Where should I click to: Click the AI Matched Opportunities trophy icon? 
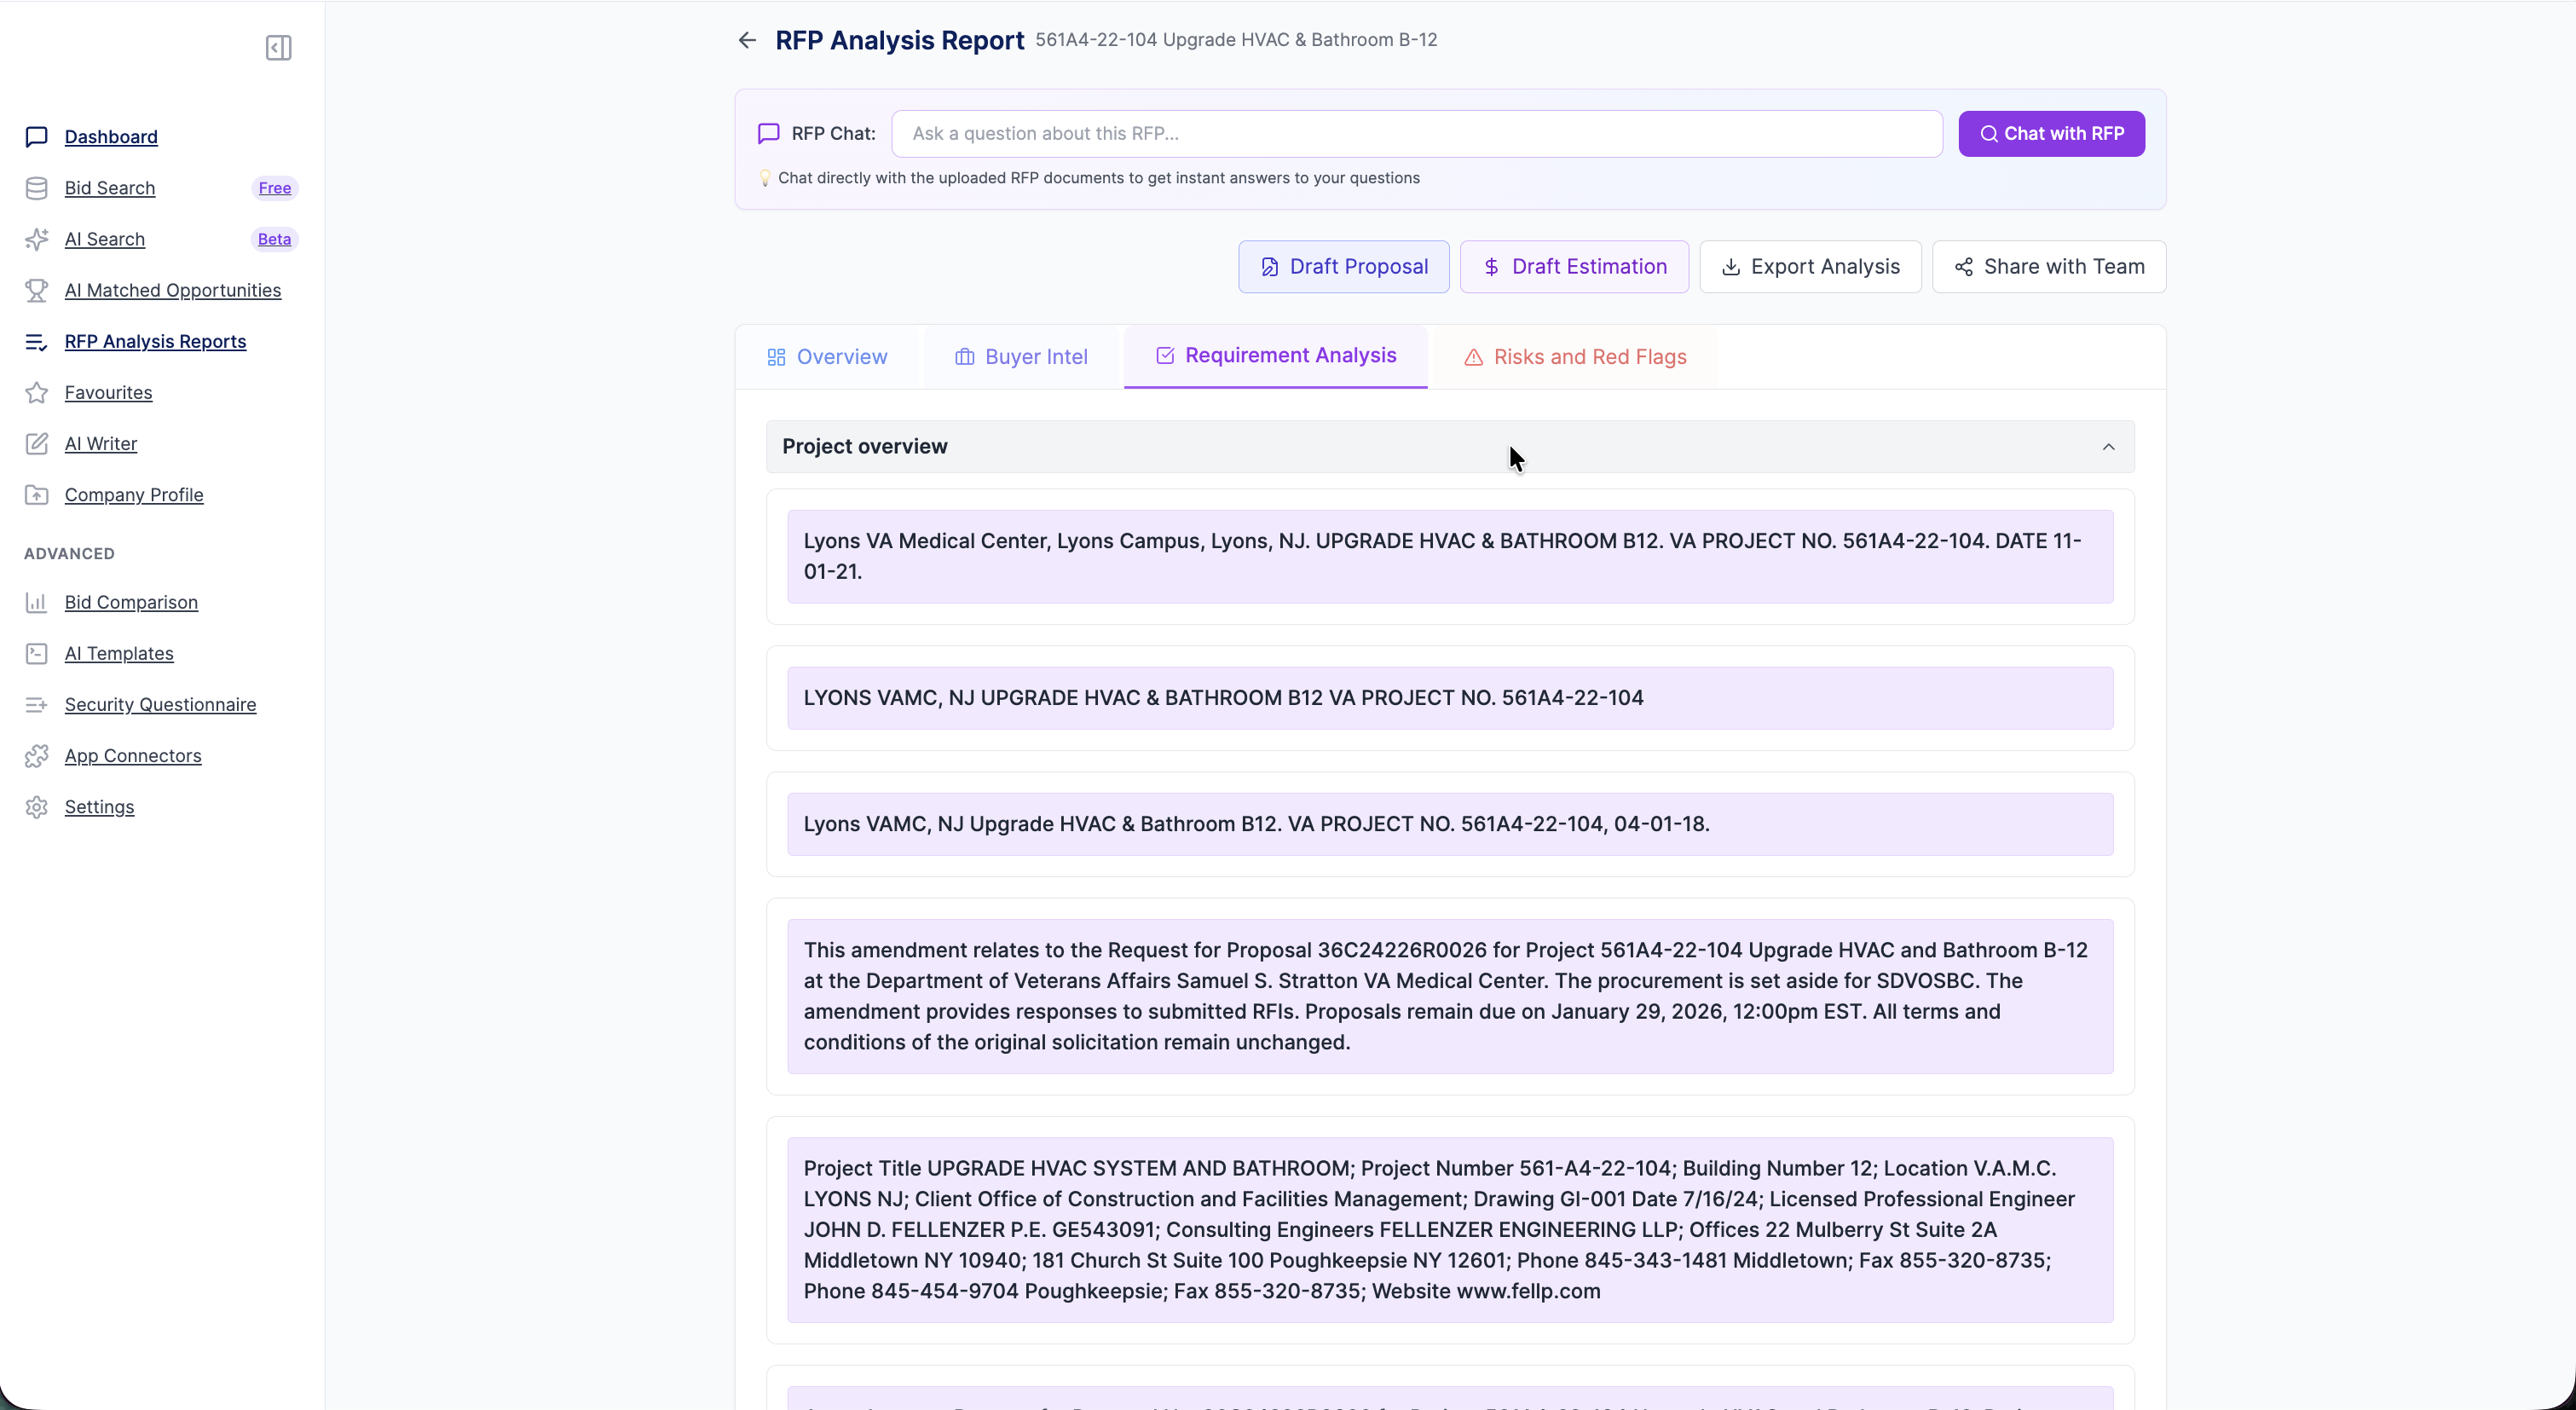[x=37, y=290]
